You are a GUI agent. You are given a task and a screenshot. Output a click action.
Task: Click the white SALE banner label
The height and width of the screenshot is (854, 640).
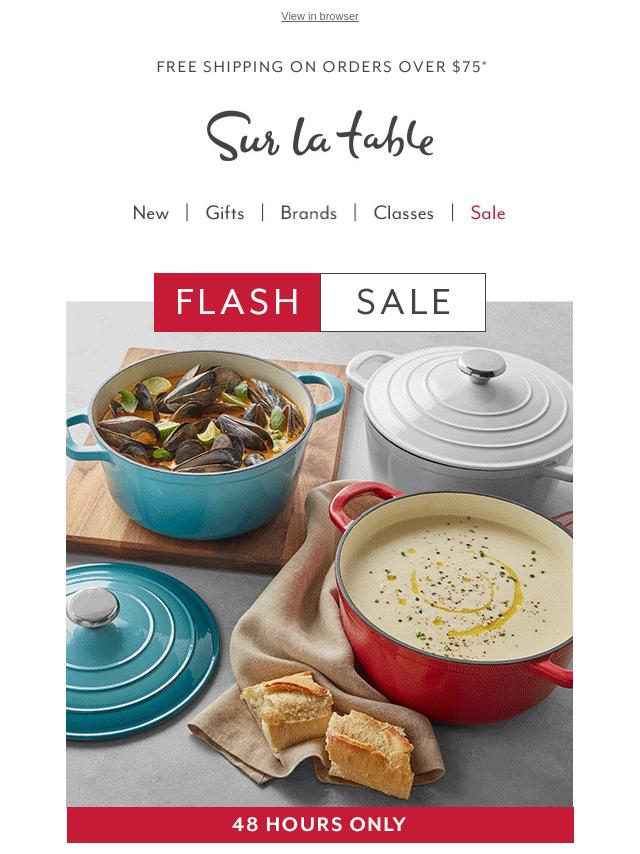point(403,302)
